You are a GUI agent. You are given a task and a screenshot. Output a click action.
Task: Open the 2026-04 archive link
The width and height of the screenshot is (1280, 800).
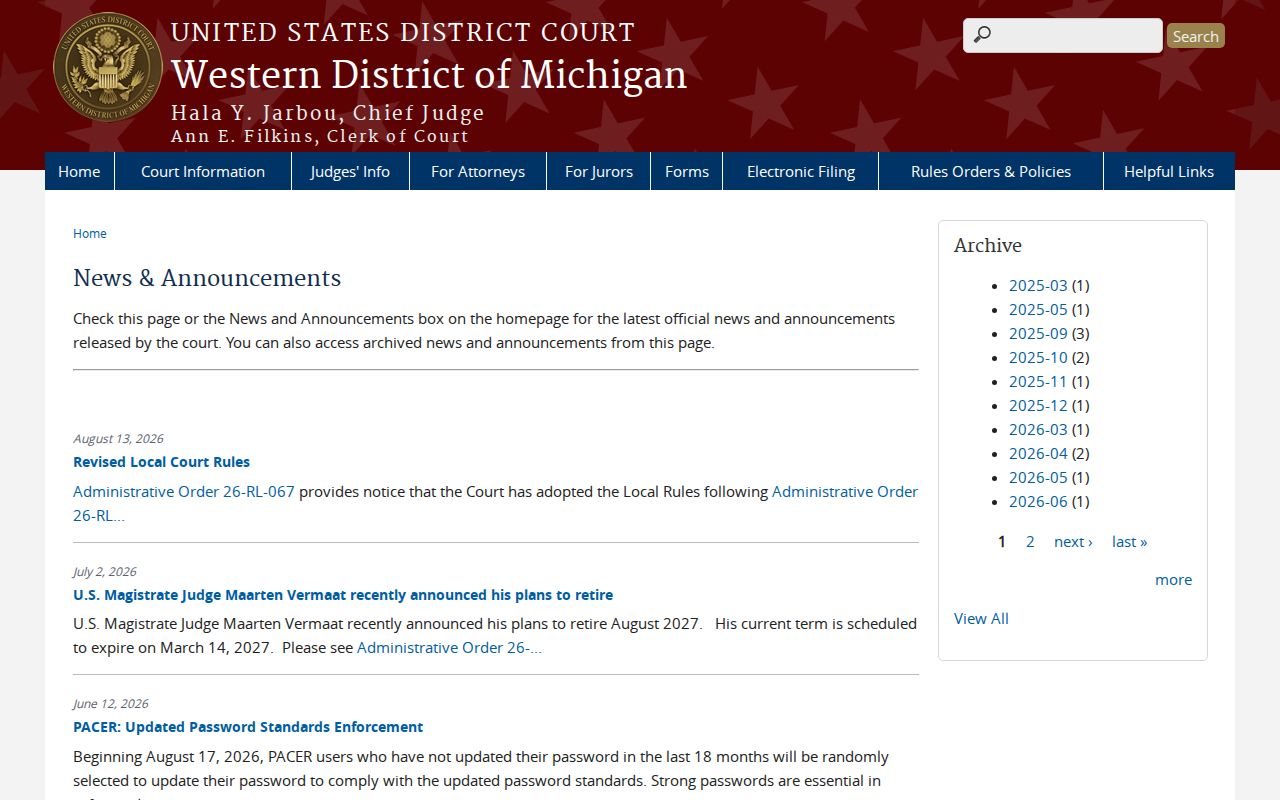pos(1038,454)
